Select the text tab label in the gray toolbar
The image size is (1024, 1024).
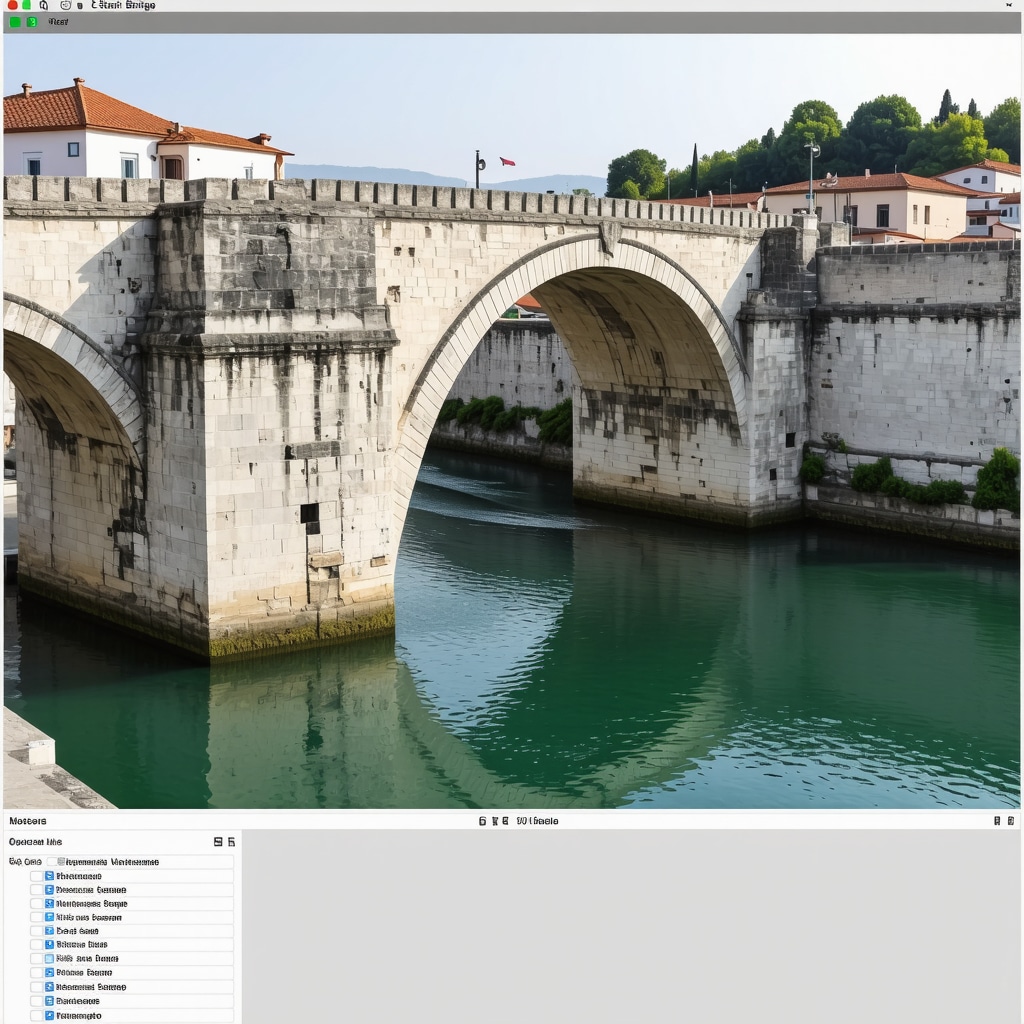(58, 22)
